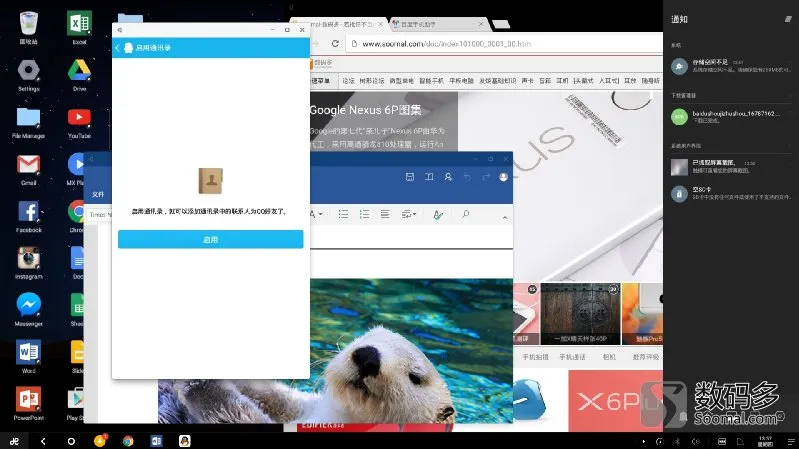
Task: Launch YouTube from the desktop
Action: tap(79, 122)
